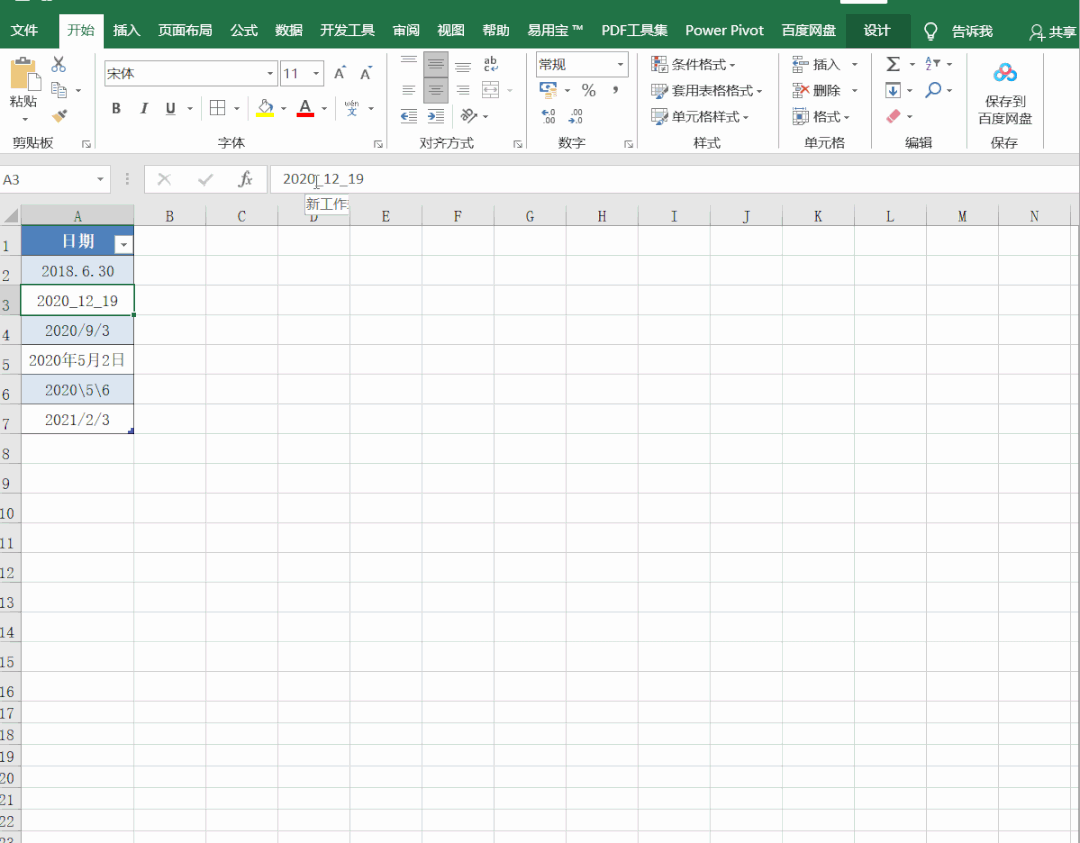
Task: Open 套用表格格式 menu
Action: click(707, 90)
